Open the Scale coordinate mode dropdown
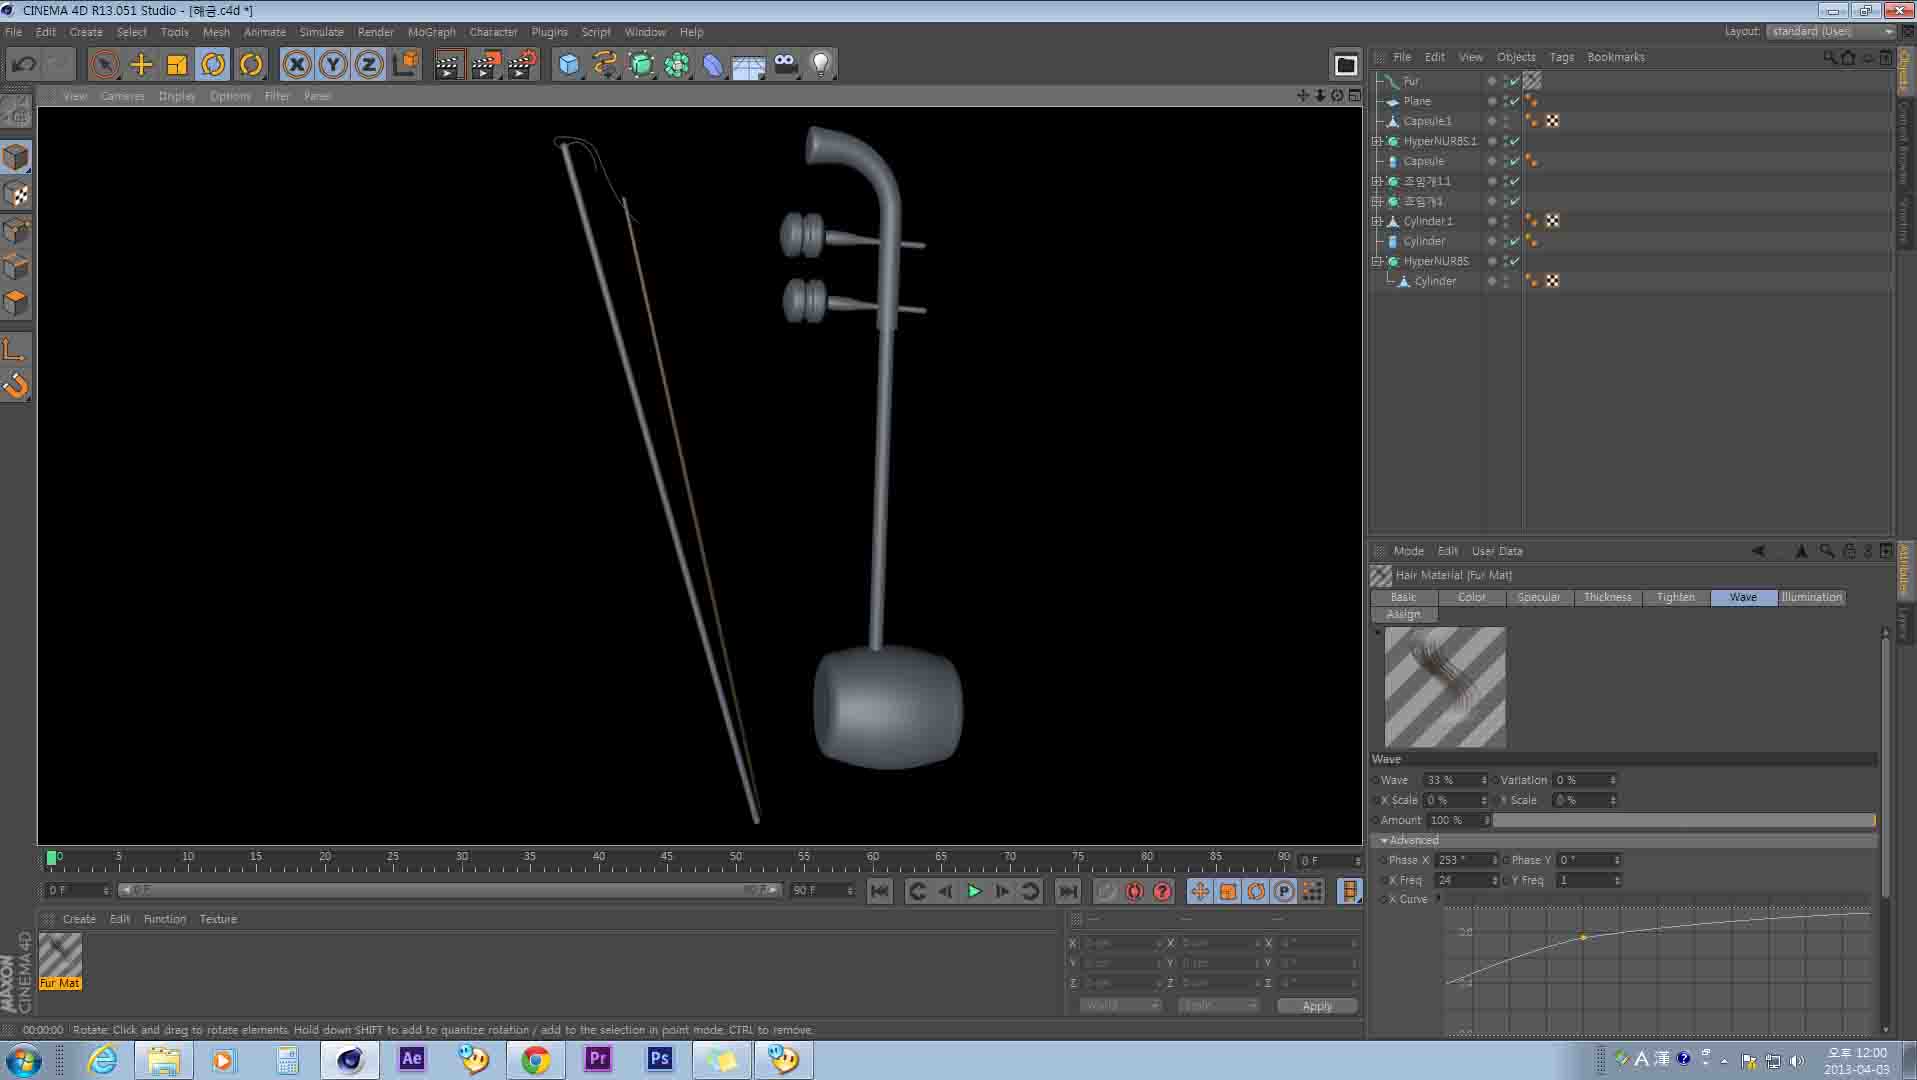 pyautogui.click(x=1217, y=1005)
